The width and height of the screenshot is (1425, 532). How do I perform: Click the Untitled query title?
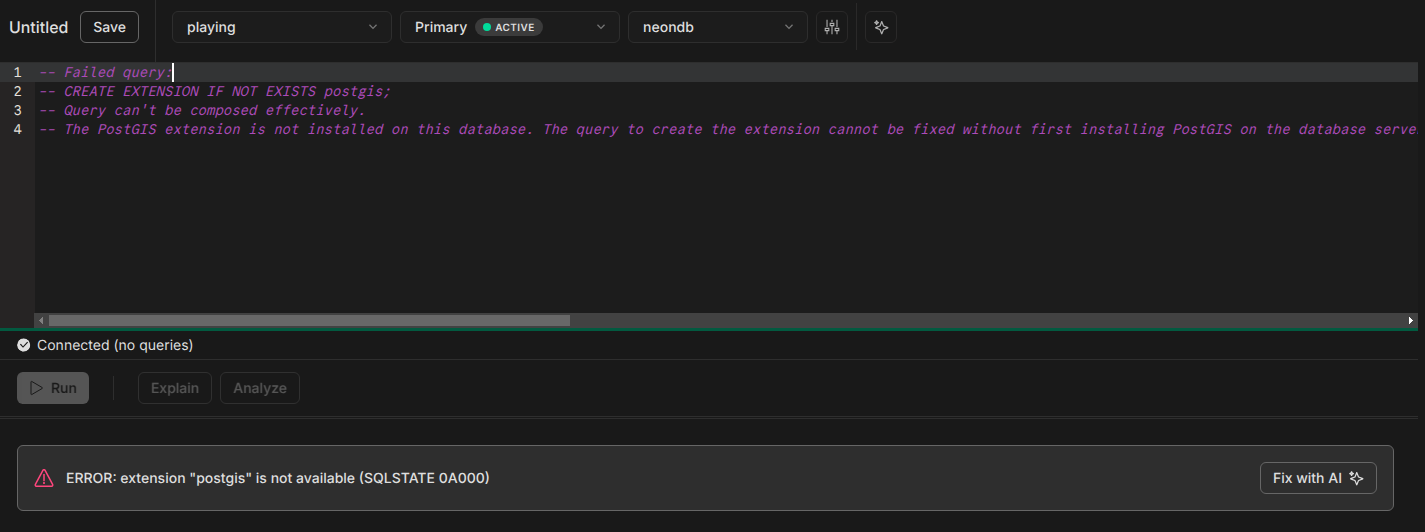(39, 27)
